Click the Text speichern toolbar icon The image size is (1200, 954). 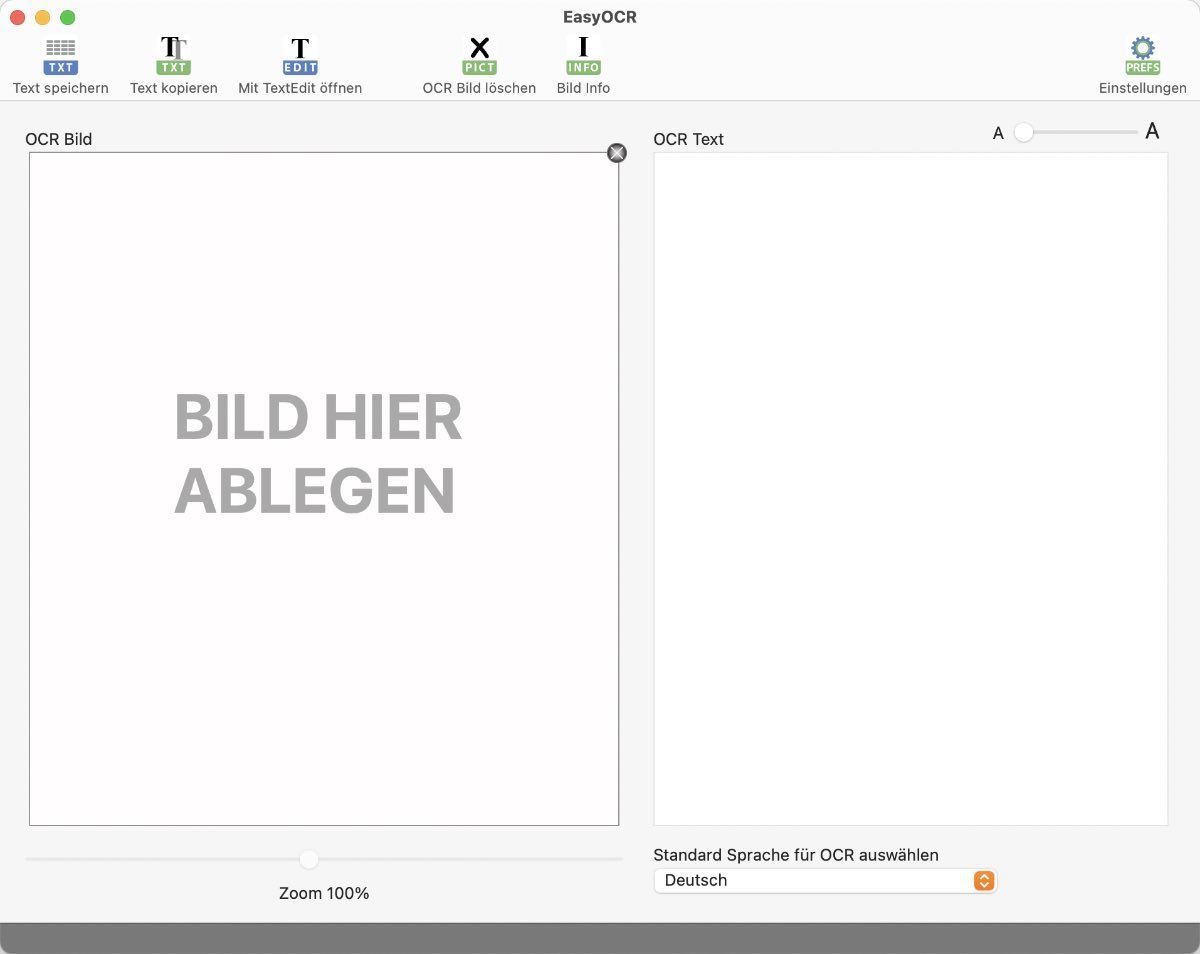pyautogui.click(x=61, y=56)
